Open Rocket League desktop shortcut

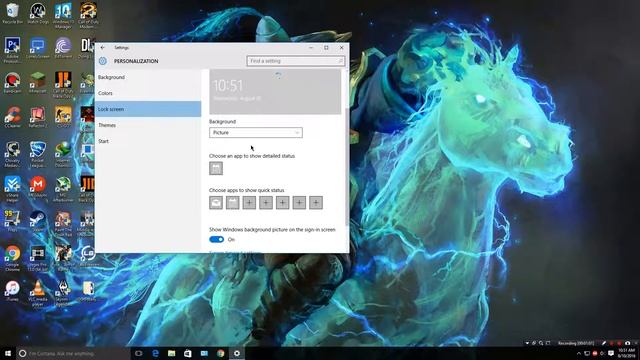click(38, 154)
